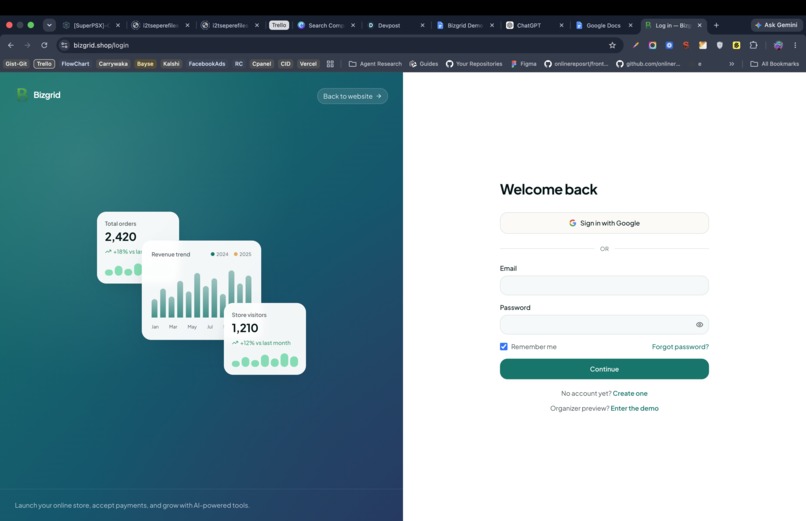806x521 pixels.
Task: Click the Bizgrid logo icon
Action: [x=22, y=95]
